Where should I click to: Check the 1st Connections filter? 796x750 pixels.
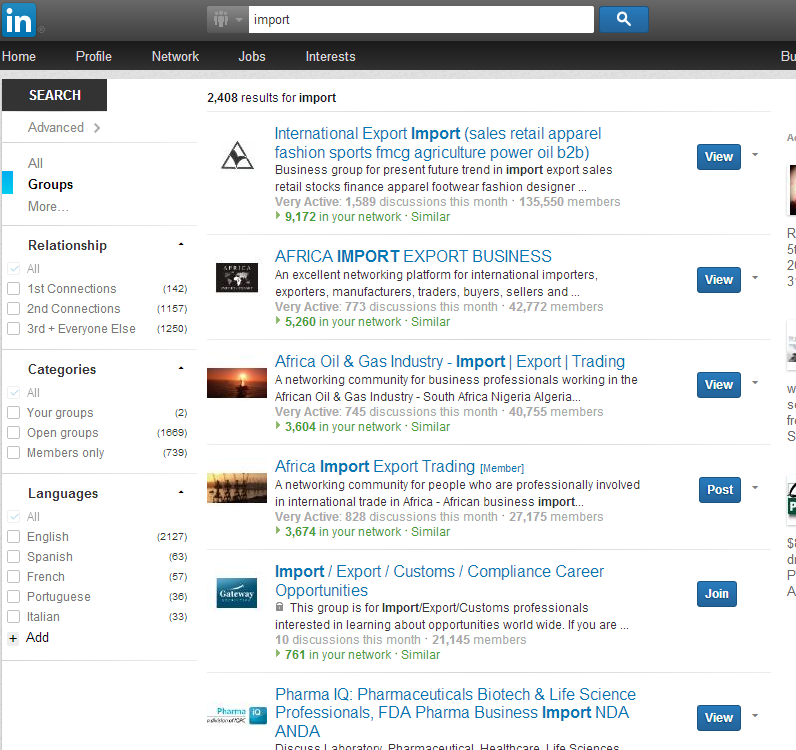point(14,289)
